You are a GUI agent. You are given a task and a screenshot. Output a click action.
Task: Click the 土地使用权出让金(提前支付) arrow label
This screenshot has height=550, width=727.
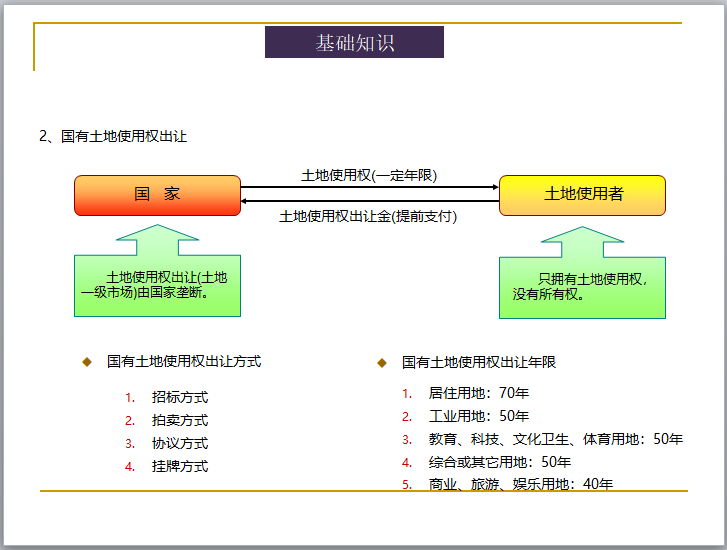pos(368,216)
